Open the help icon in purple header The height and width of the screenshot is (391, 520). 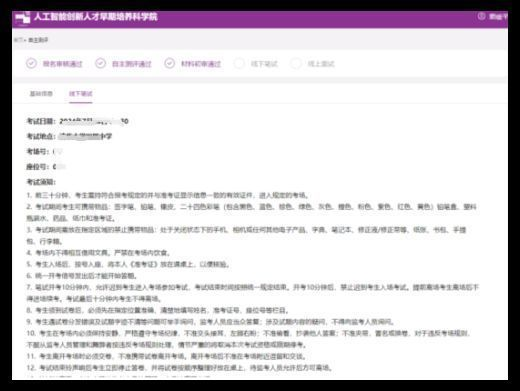tap(481, 16)
